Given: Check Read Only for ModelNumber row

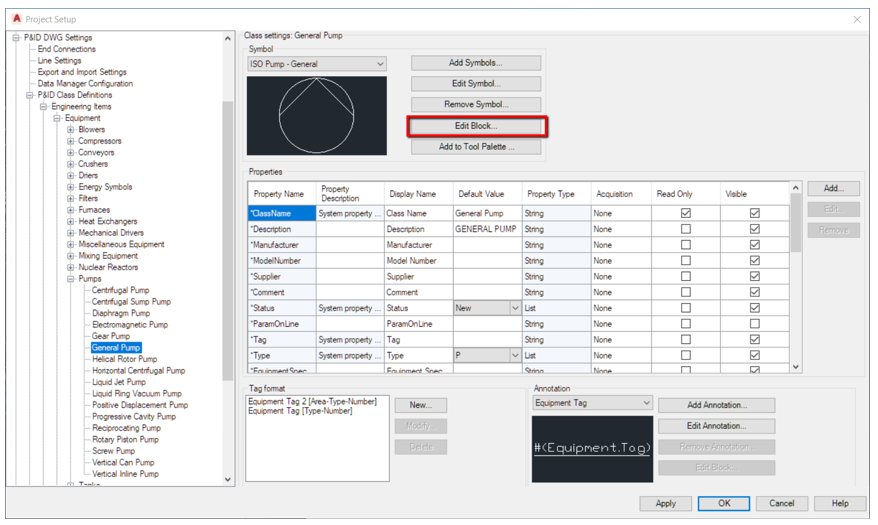Looking at the screenshot, I should pos(685,260).
